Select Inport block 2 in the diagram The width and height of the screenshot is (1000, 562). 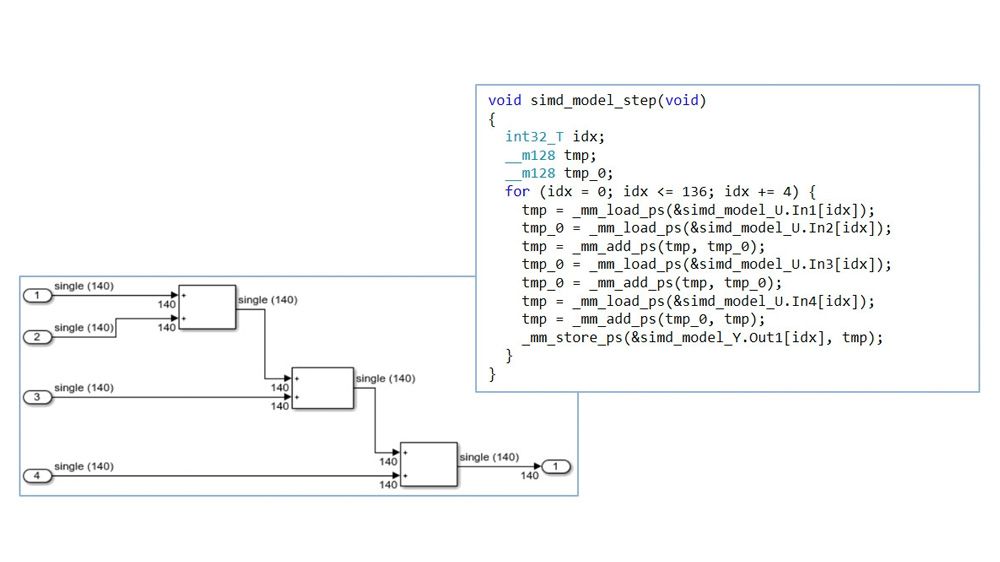(x=37, y=337)
